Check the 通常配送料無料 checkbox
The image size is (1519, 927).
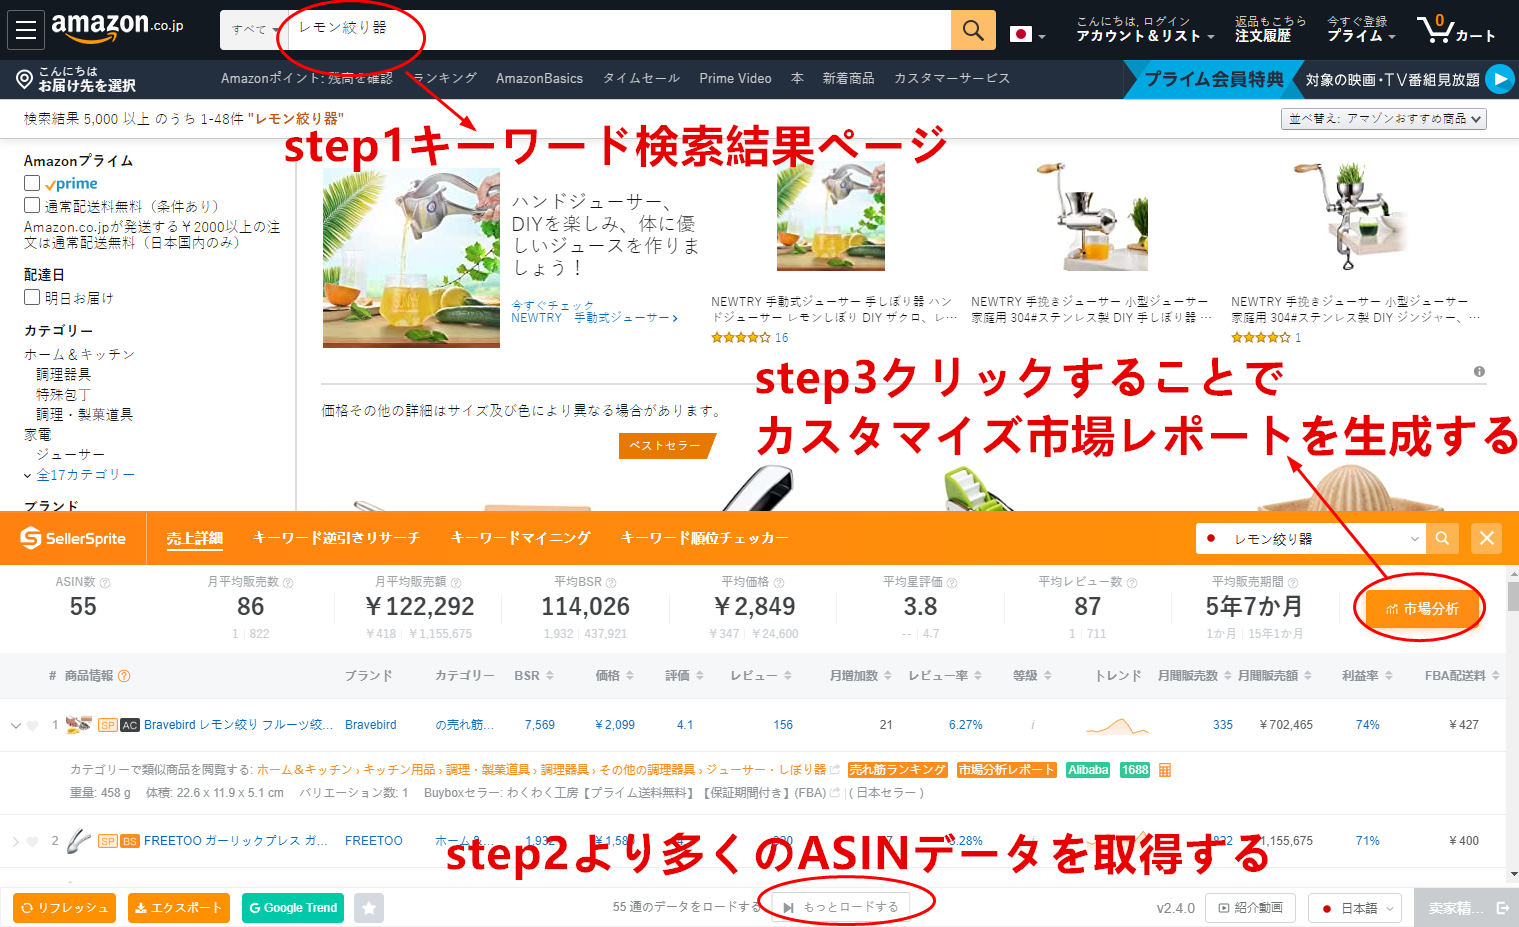click(32, 206)
